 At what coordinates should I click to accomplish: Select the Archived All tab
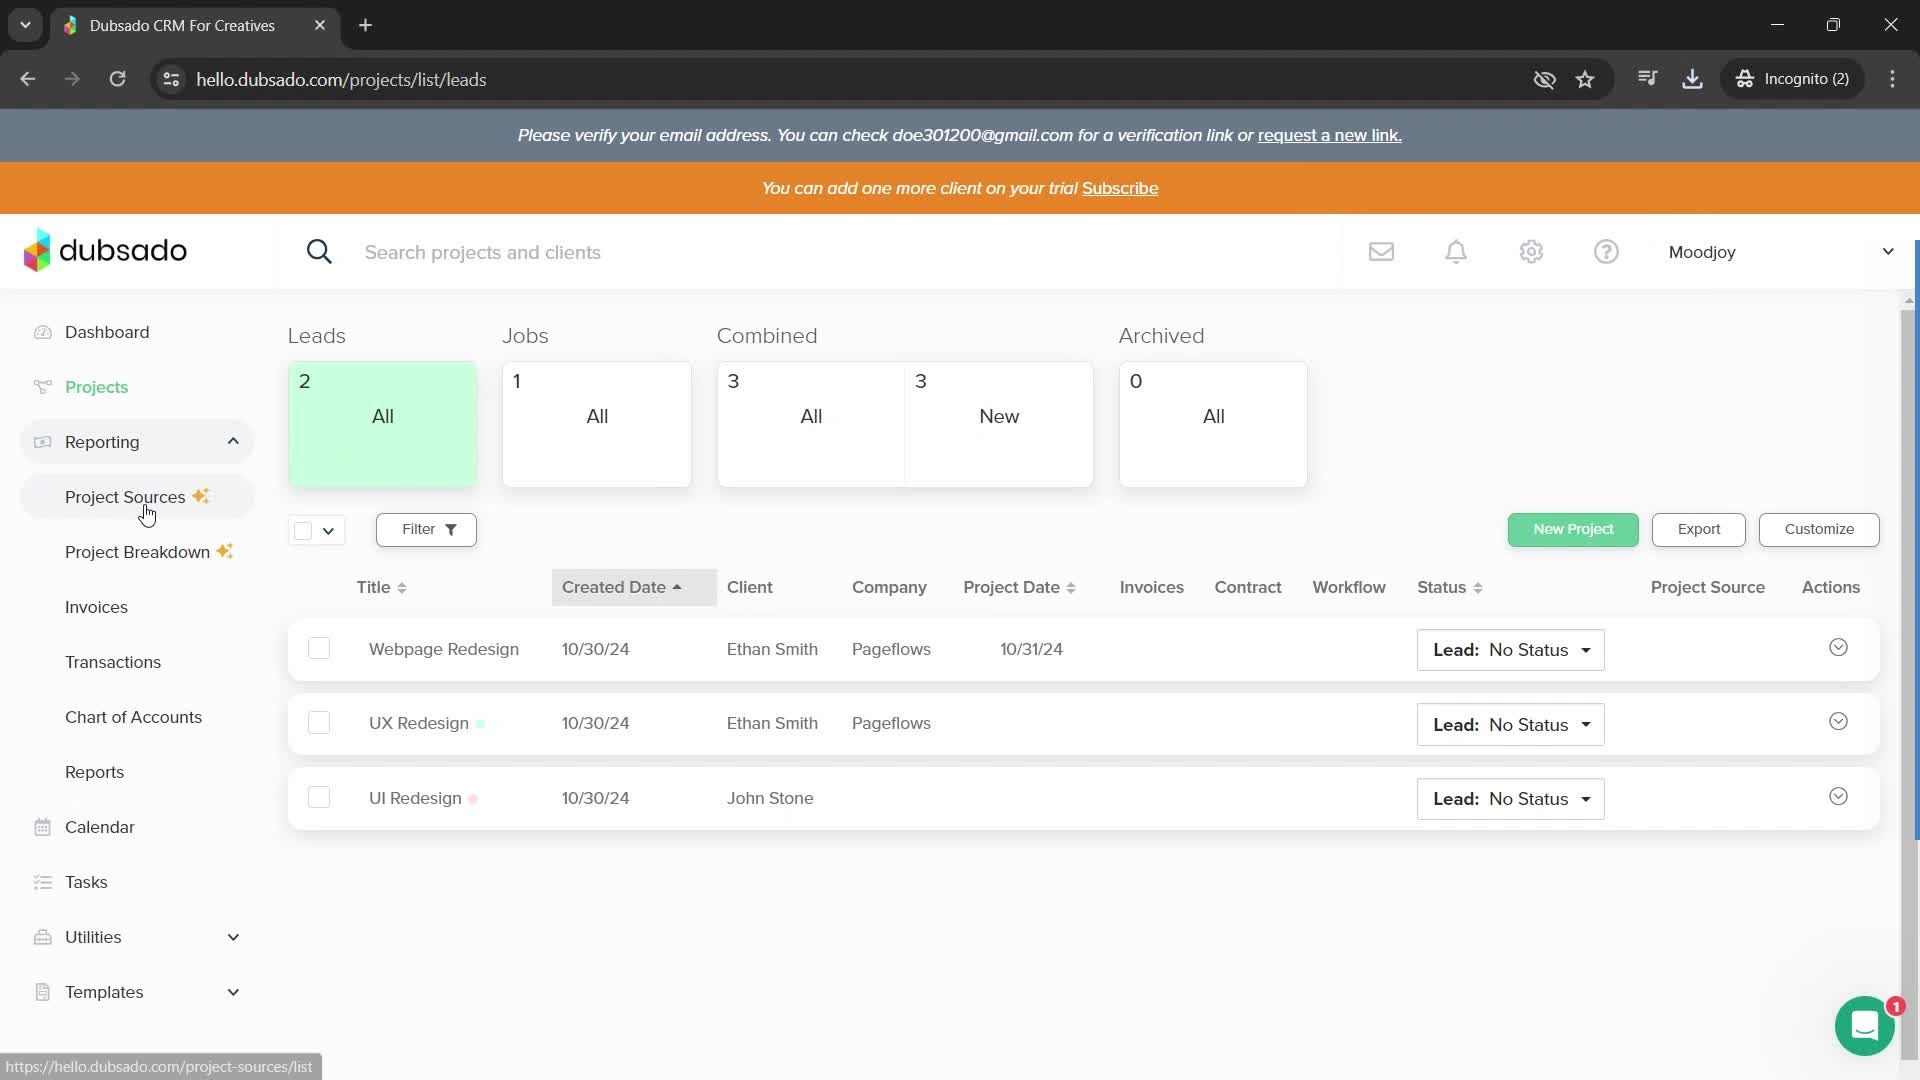1213,424
